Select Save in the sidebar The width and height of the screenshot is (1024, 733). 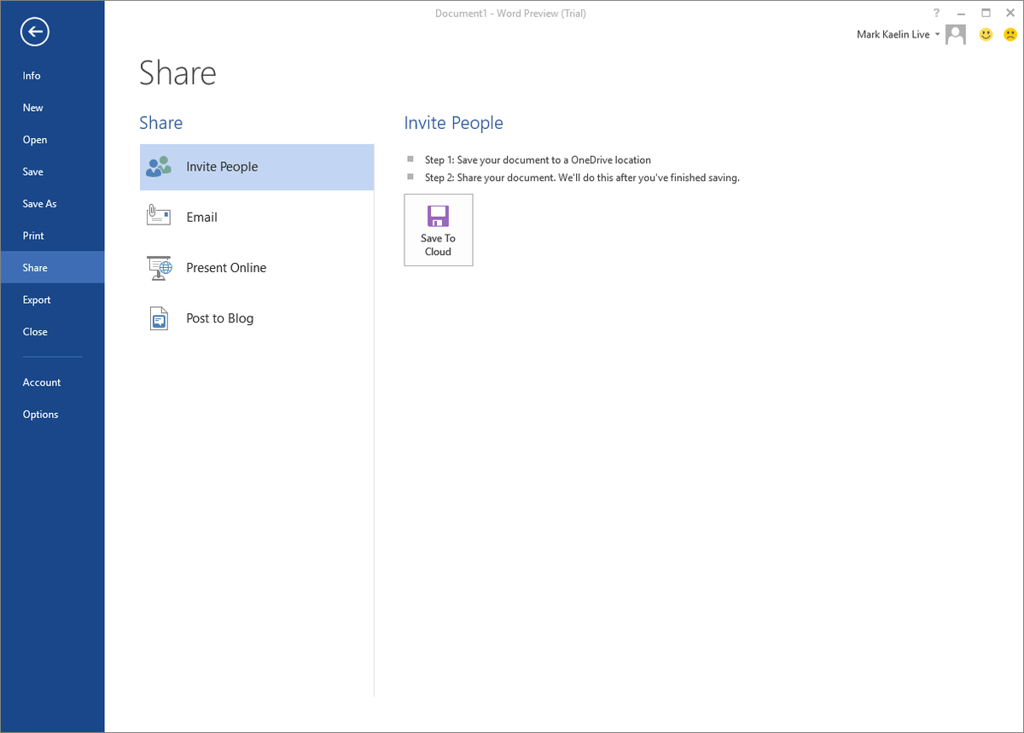click(x=52, y=172)
